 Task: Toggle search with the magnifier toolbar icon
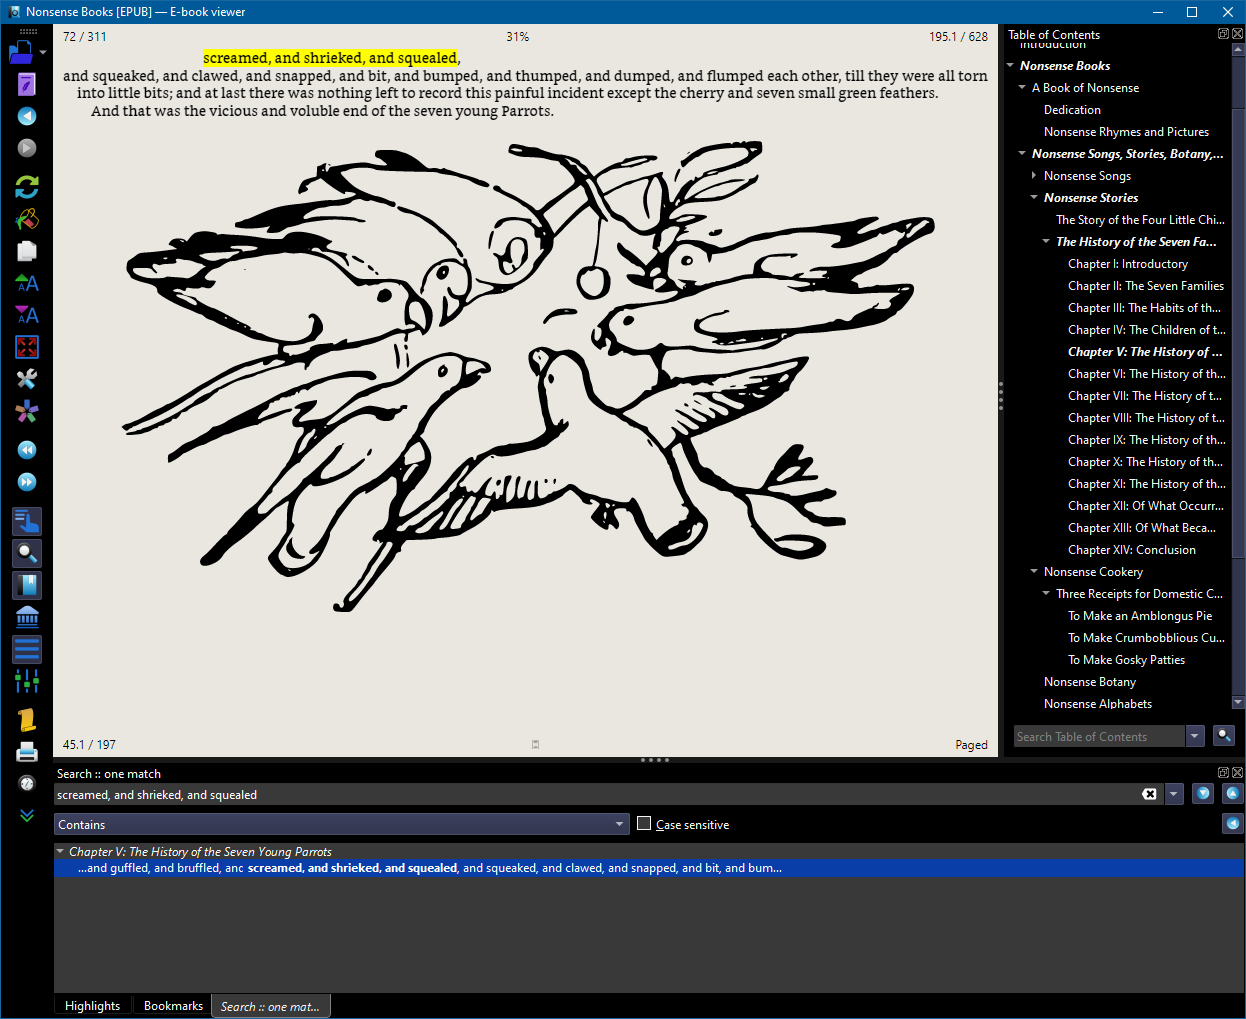pos(27,553)
